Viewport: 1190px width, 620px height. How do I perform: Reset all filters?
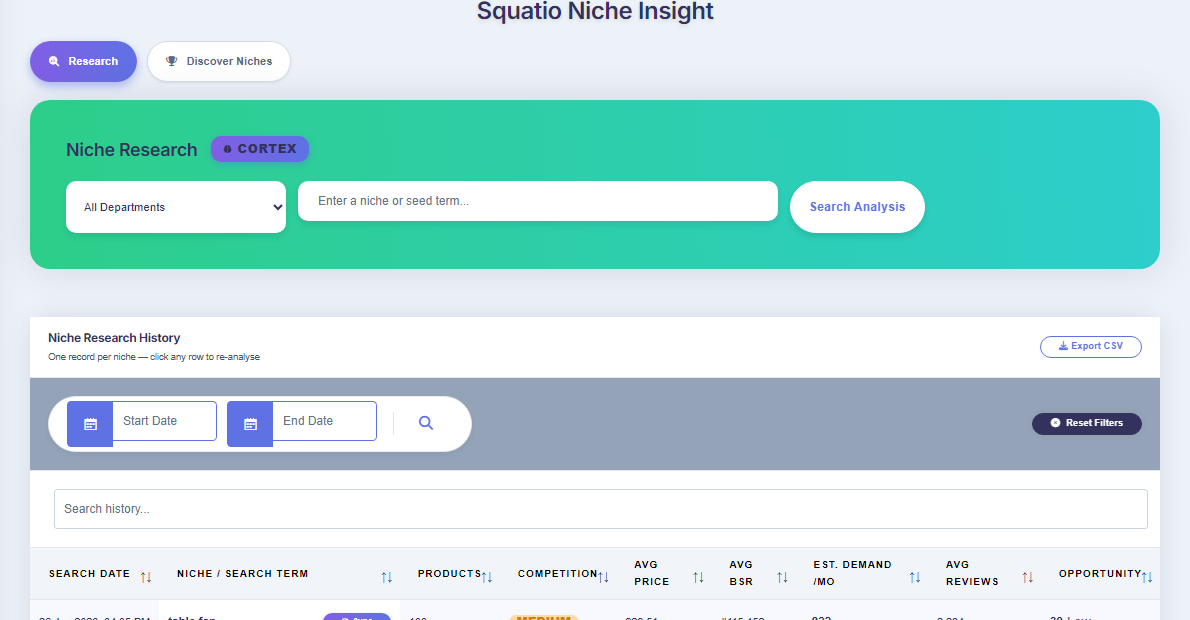pyautogui.click(x=1087, y=423)
